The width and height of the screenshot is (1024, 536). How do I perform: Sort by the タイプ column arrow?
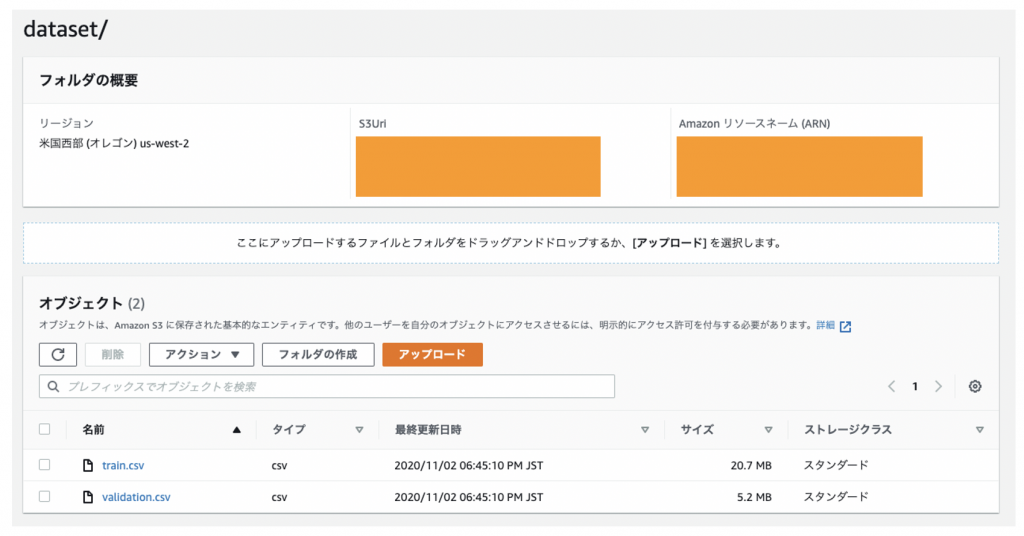(x=359, y=430)
